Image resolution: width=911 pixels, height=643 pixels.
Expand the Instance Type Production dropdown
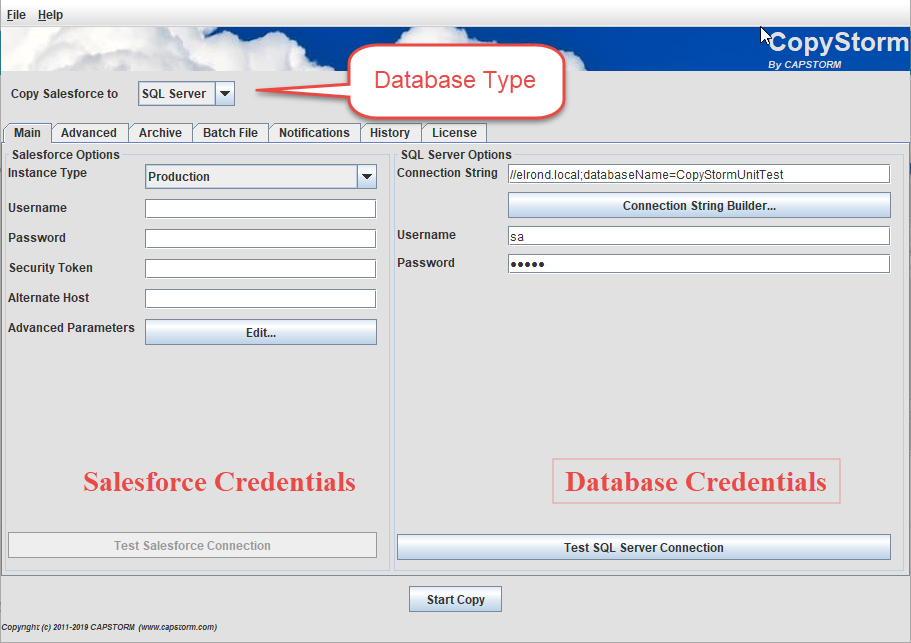click(261, 177)
